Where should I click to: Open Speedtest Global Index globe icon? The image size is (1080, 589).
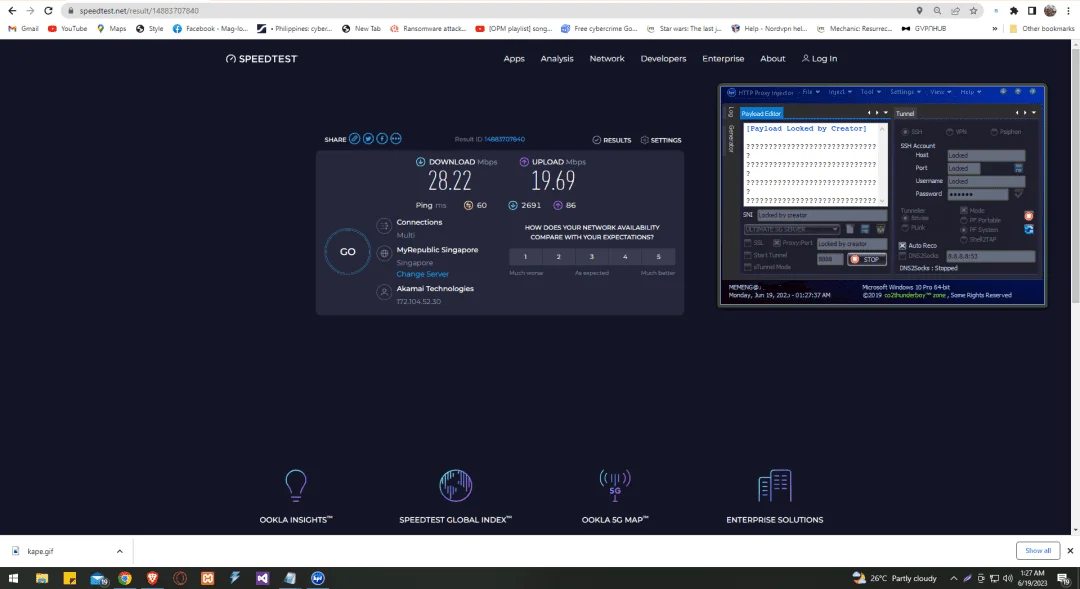click(x=455, y=485)
